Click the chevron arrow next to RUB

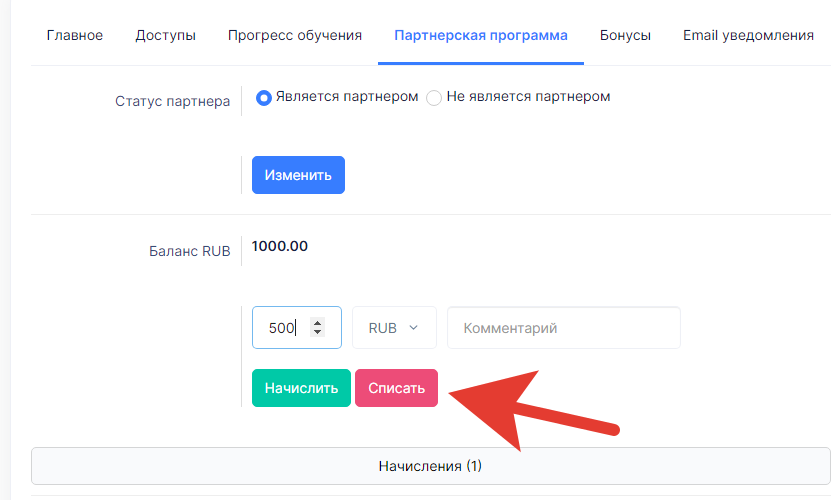pos(413,328)
